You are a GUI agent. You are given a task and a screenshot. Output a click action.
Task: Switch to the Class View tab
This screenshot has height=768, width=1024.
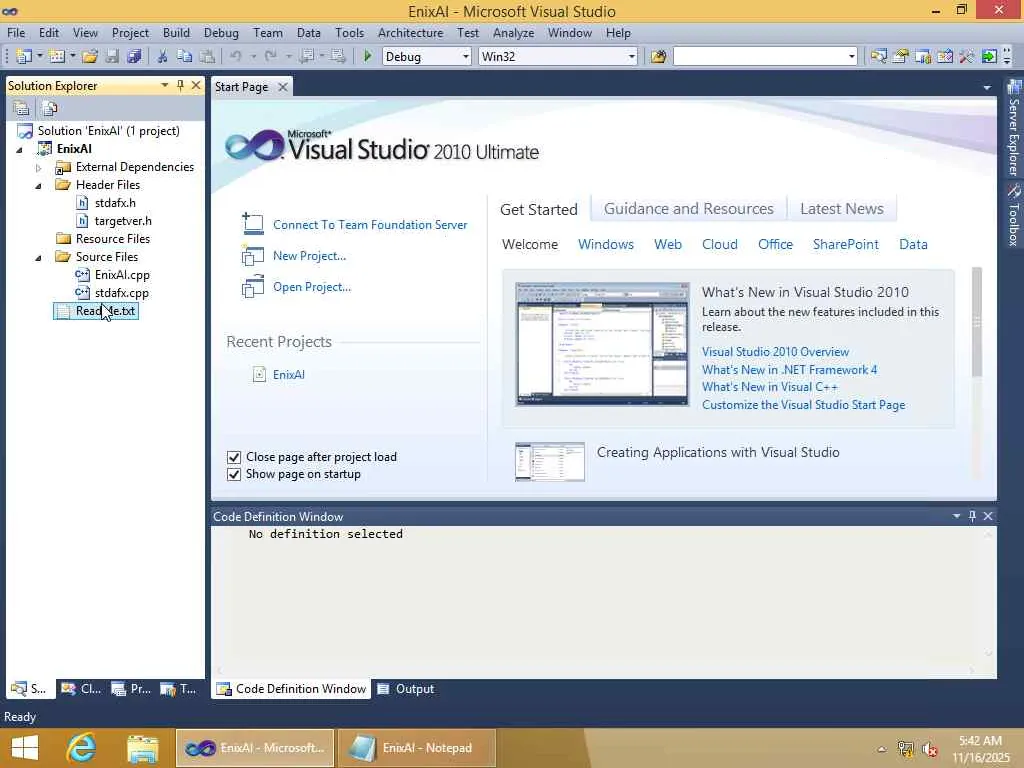(x=82, y=689)
